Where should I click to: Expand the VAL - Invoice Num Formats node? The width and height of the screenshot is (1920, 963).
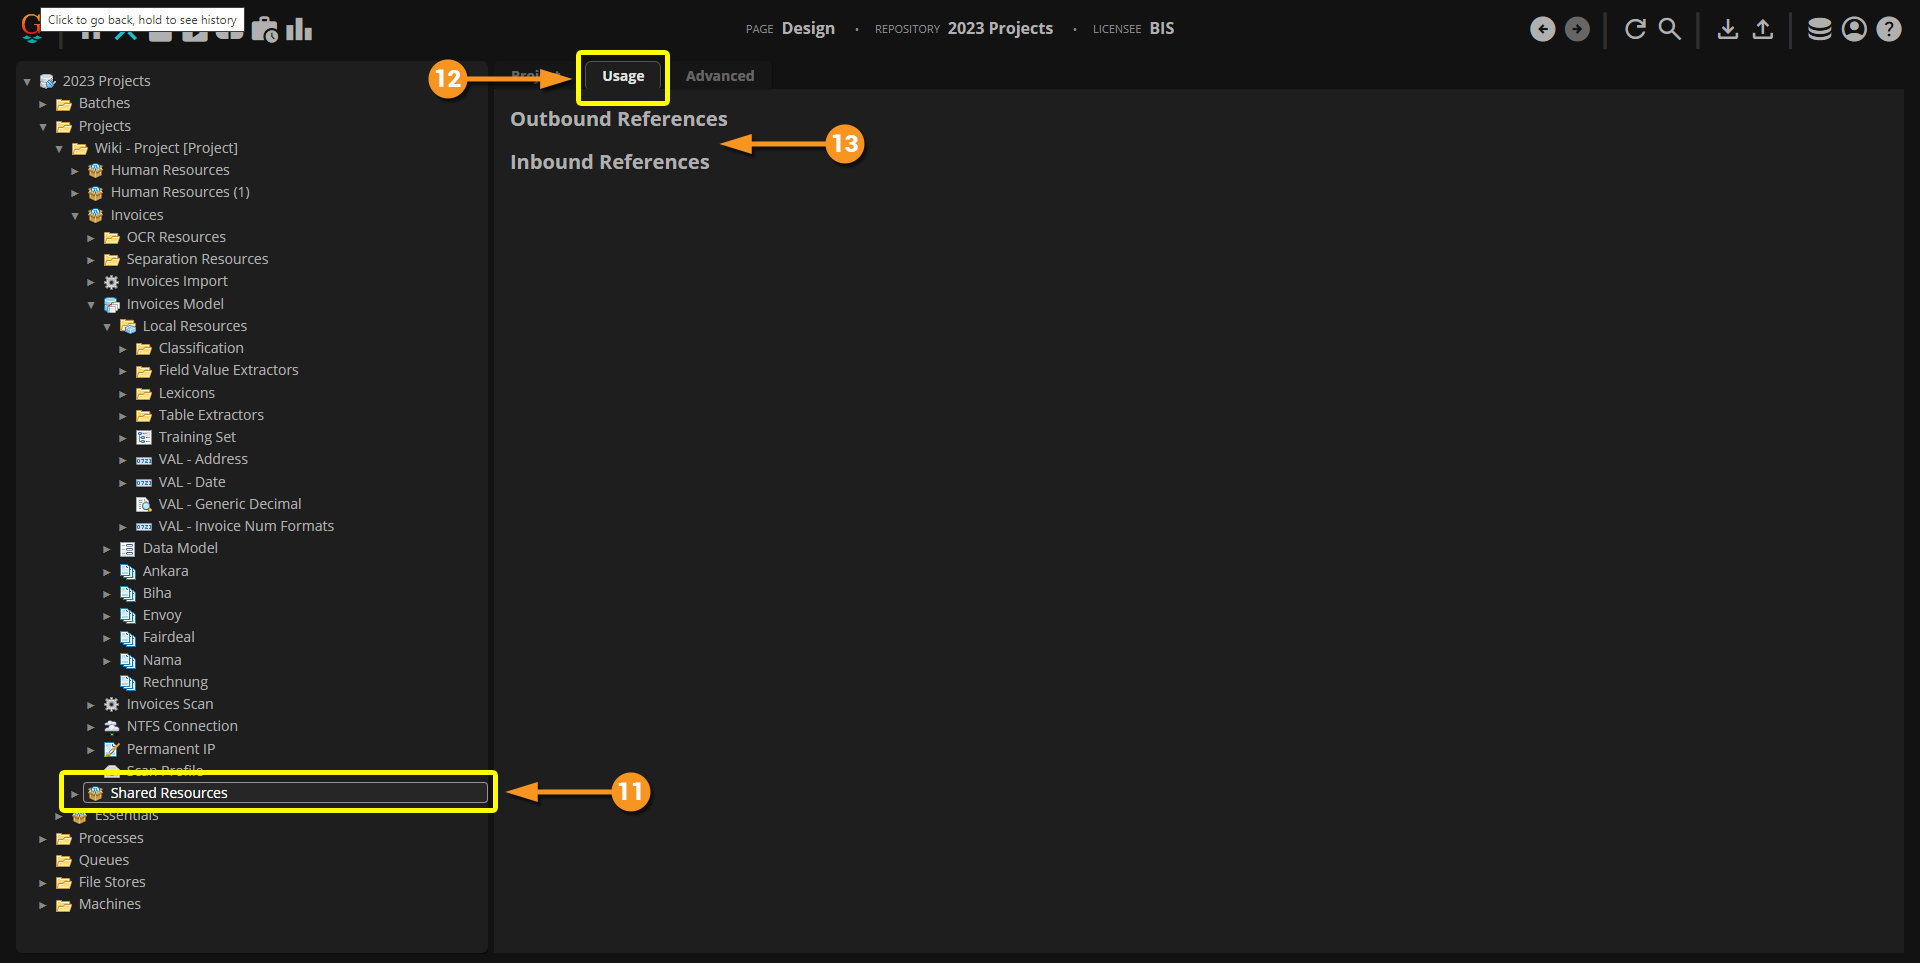(x=123, y=527)
